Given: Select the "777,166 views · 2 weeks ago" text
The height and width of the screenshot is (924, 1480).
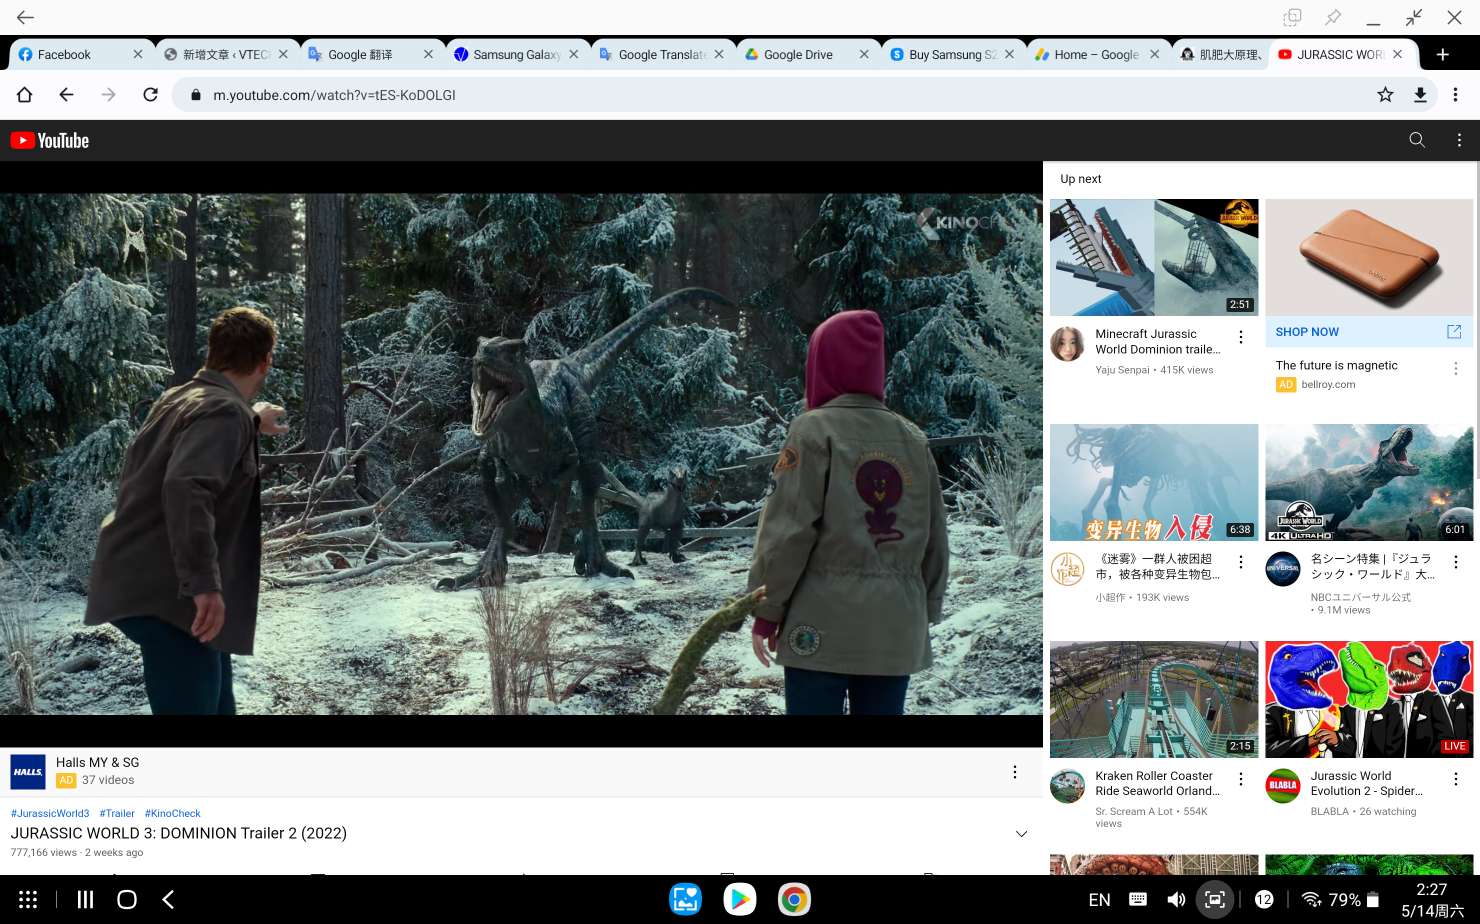Looking at the screenshot, I should click(x=77, y=853).
